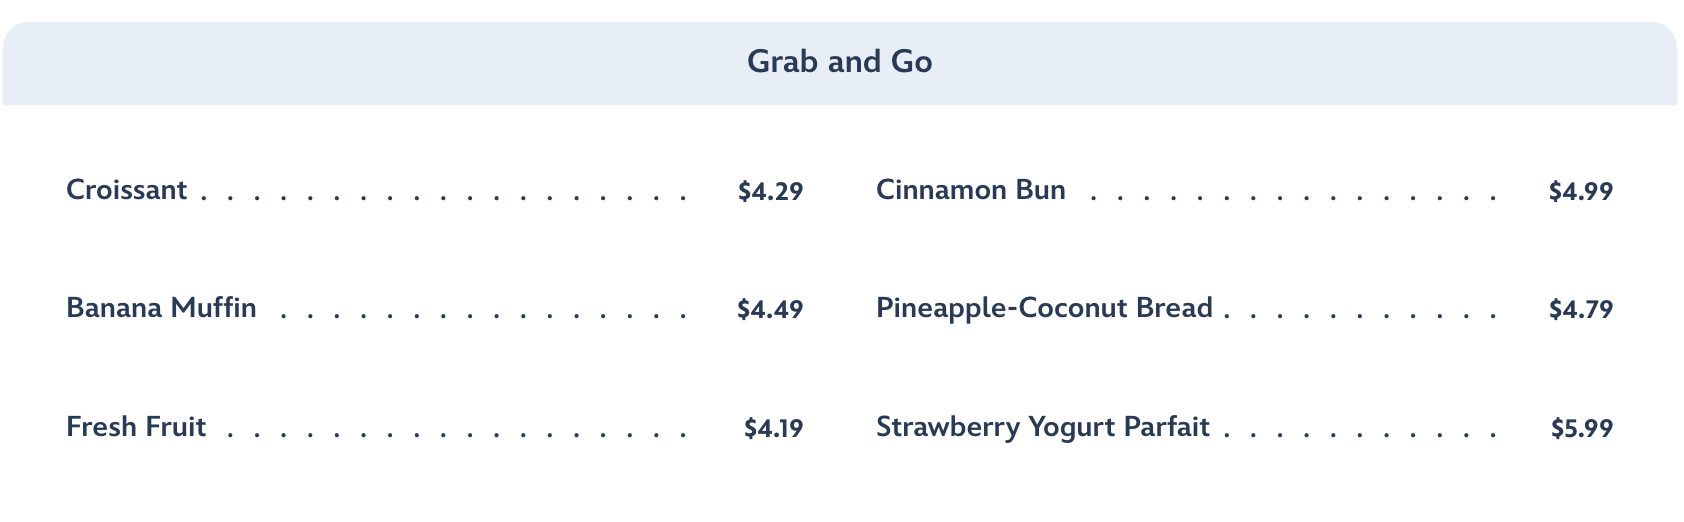Click the dotted line after Banana Muffin
Screen dimensions: 1684x522
pyautogui.click(x=485, y=316)
